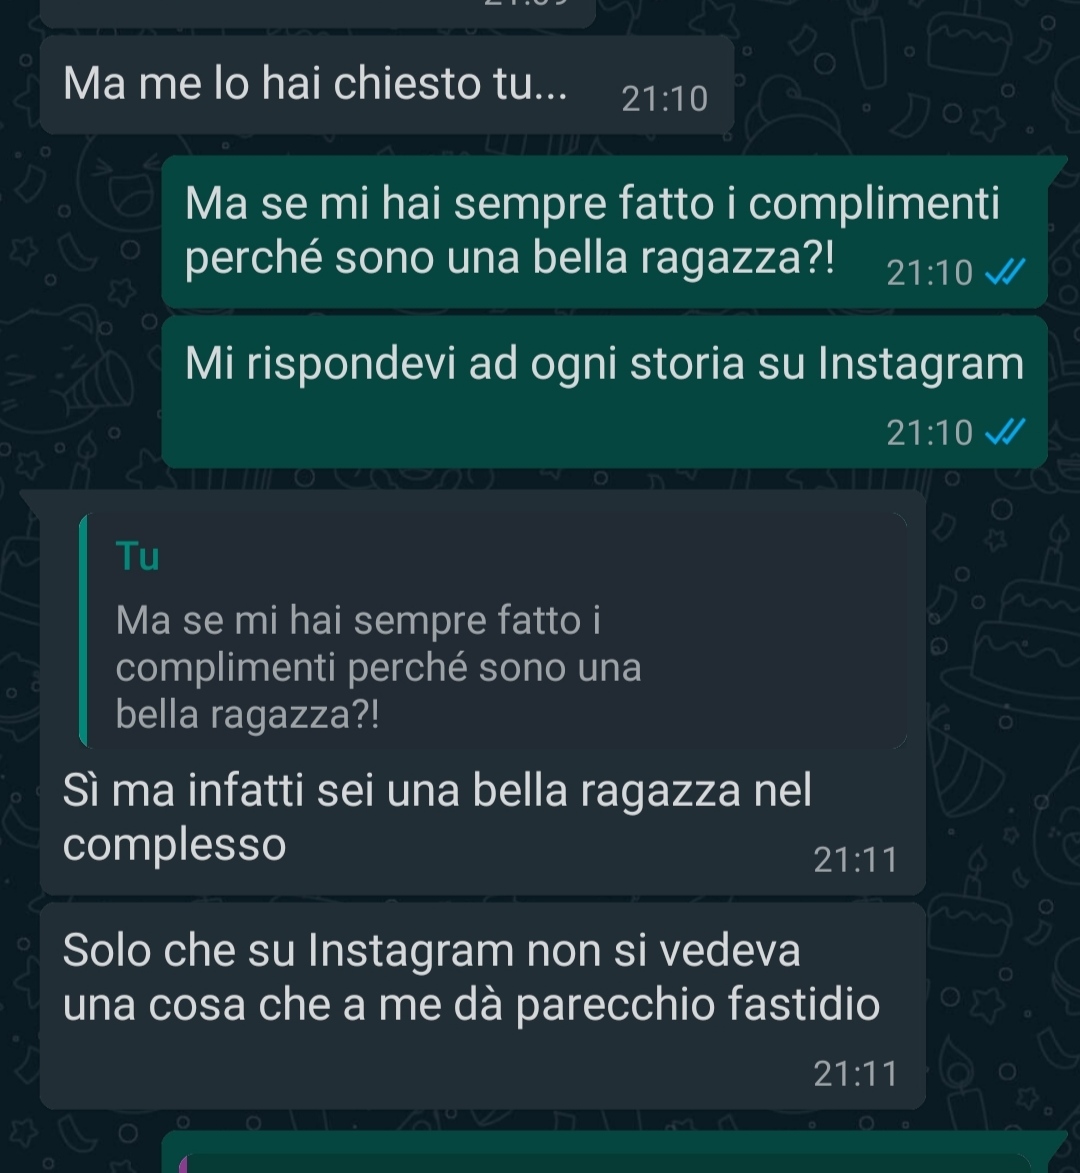The height and width of the screenshot is (1173, 1080).
Task: Tap the 21:11 timestamp on the "nel complesso" message
Action: click(x=855, y=860)
